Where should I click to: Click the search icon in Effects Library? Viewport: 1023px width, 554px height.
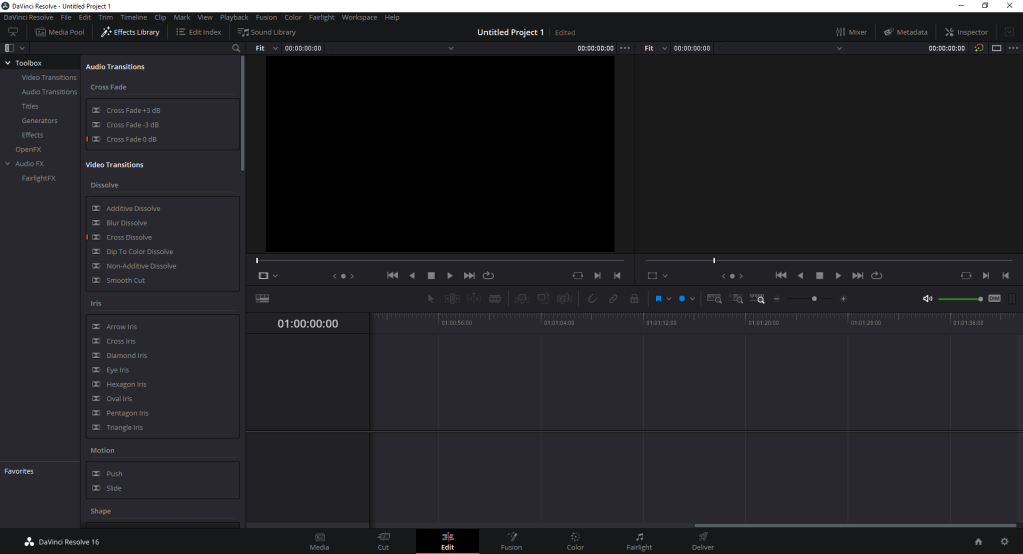[x=236, y=48]
